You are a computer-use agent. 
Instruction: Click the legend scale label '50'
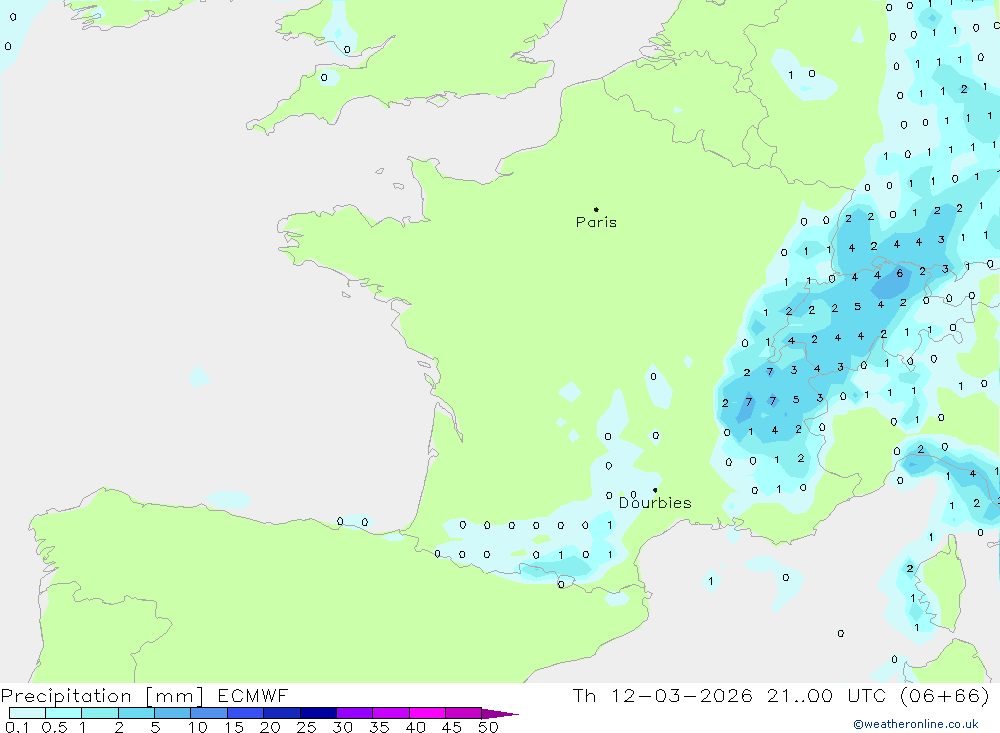point(488,727)
